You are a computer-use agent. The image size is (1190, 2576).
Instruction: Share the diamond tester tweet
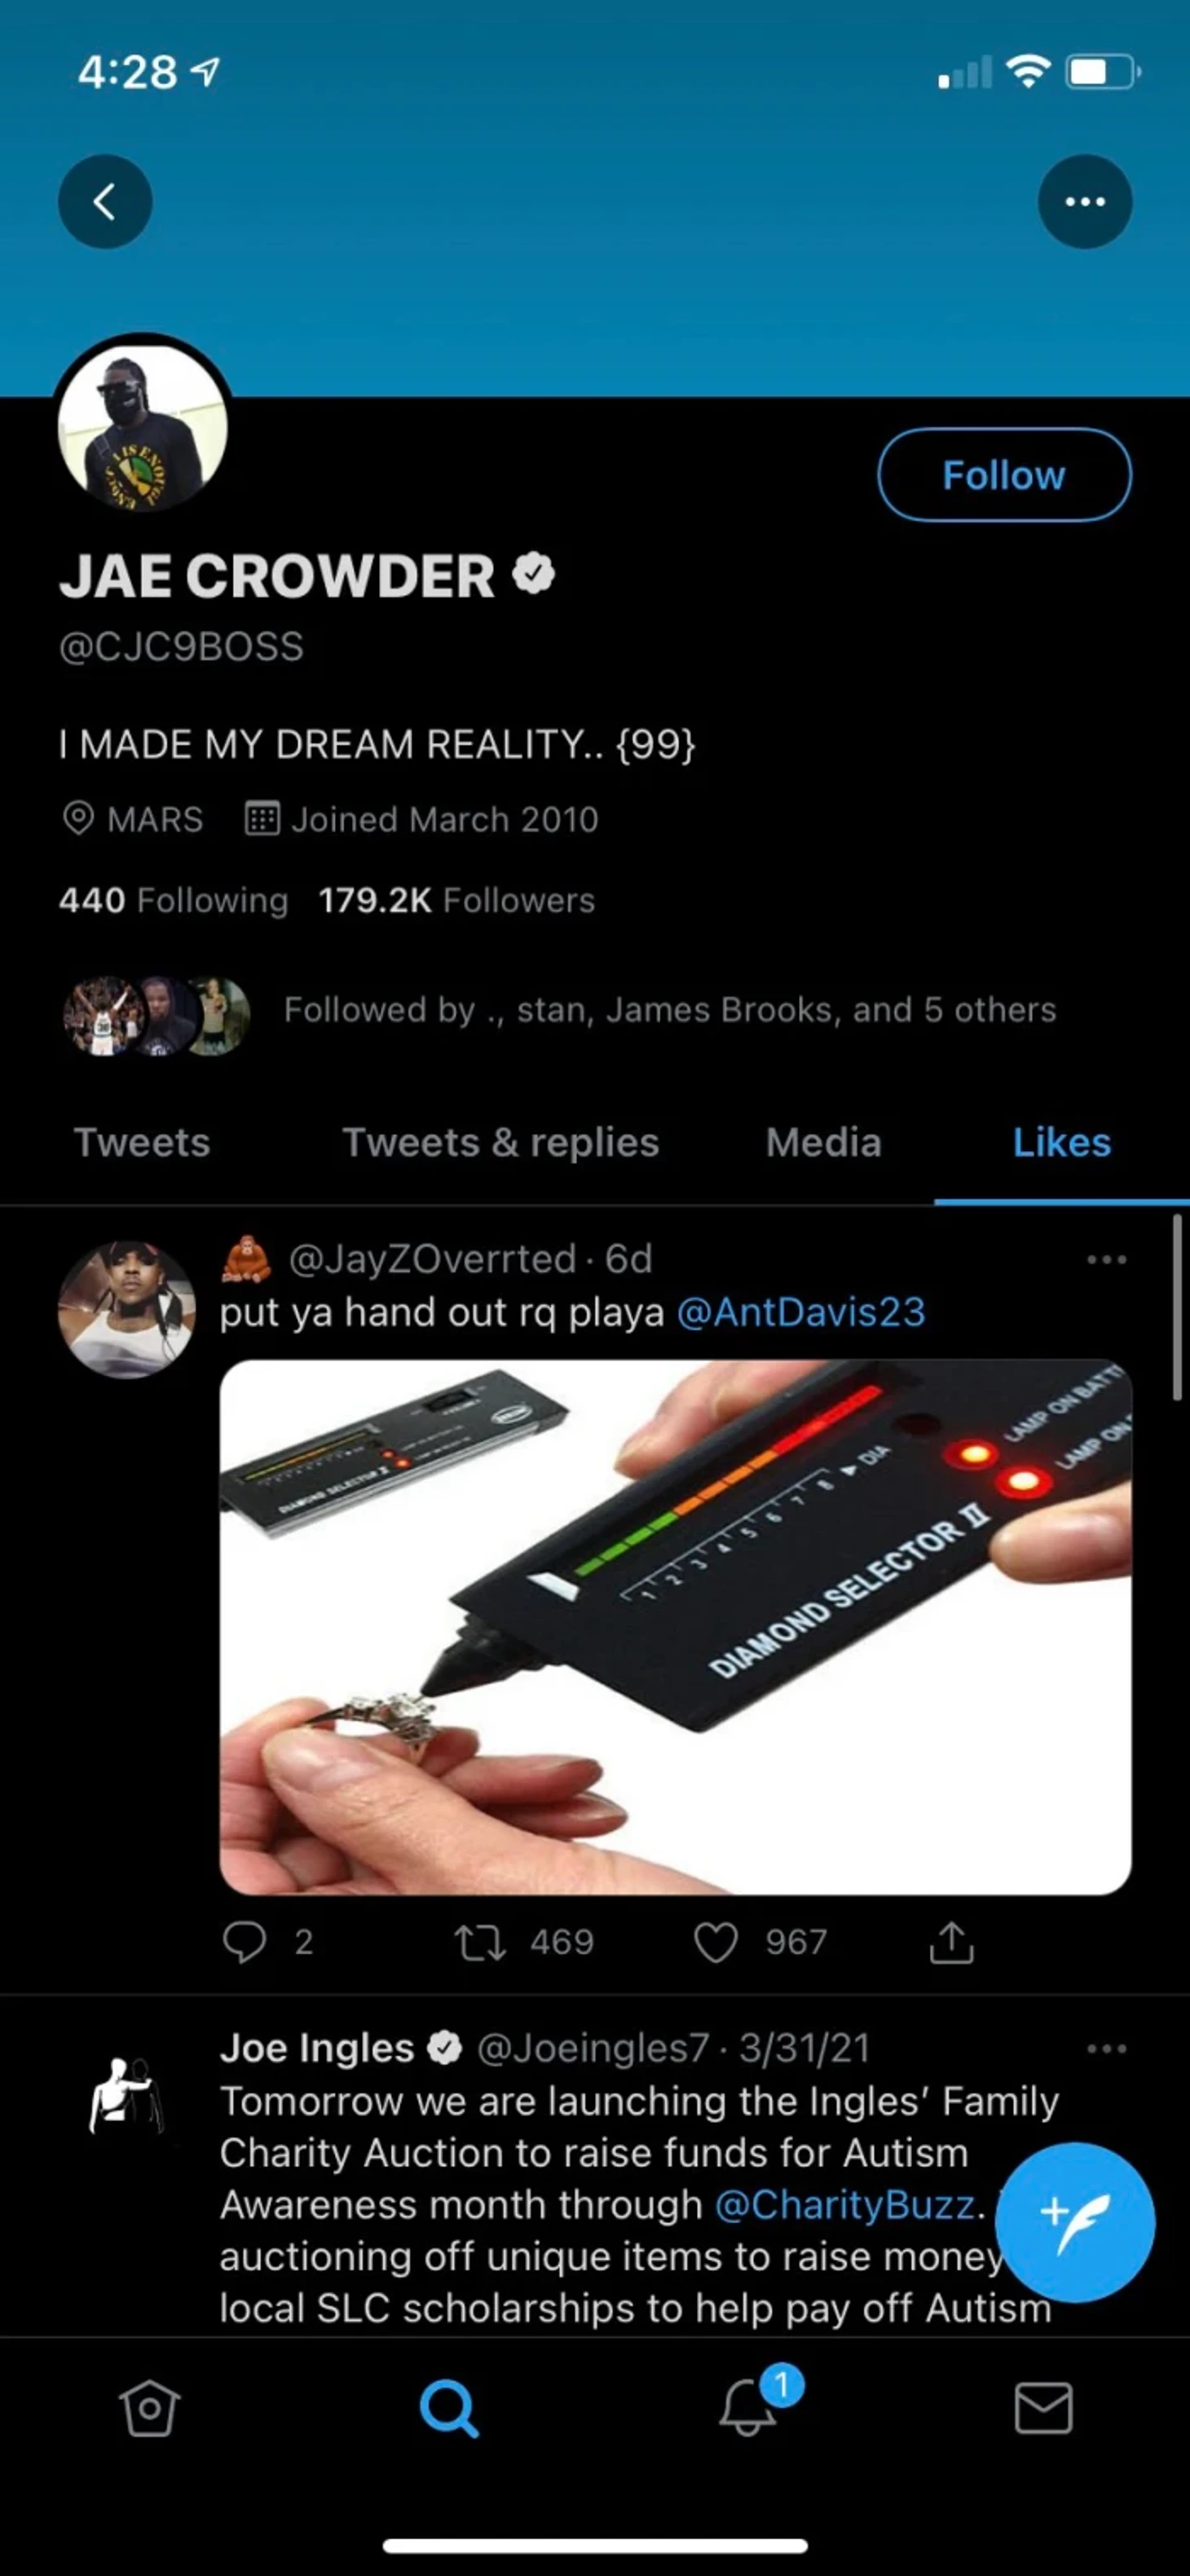951,1942
